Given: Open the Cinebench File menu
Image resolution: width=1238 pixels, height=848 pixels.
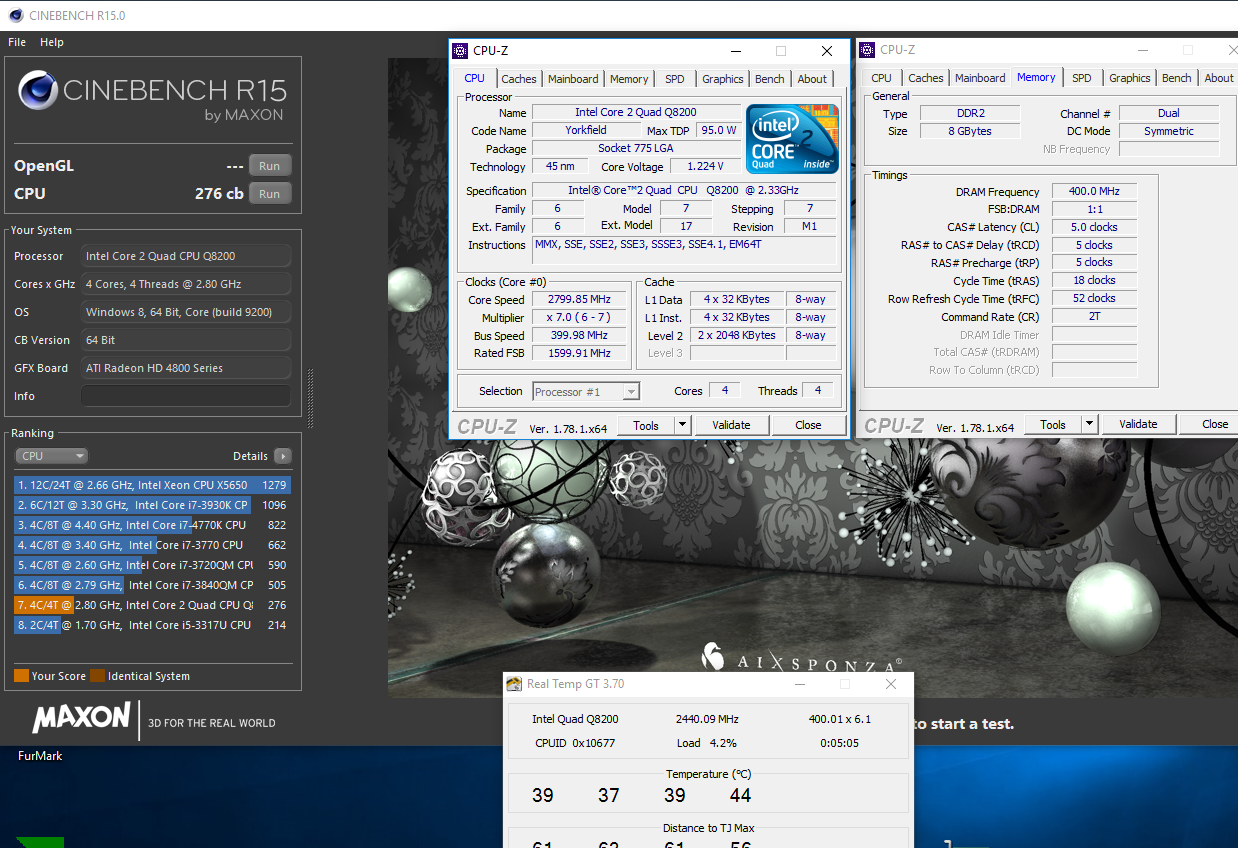Looking at the screenshot, I should (x=17, y=42).
